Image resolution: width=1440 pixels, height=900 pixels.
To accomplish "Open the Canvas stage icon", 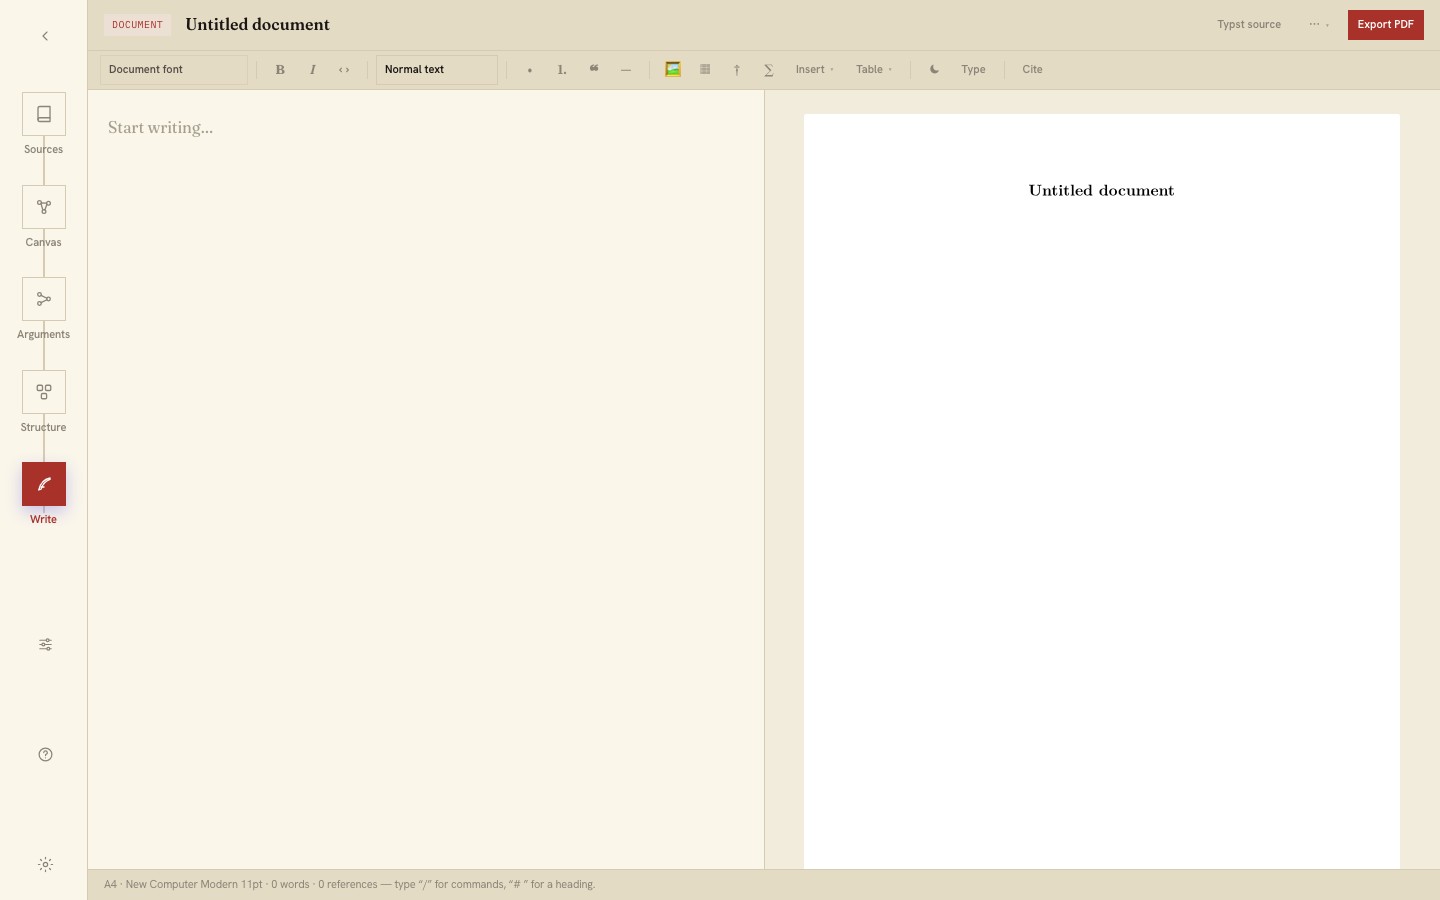I will tap(44, 207).
